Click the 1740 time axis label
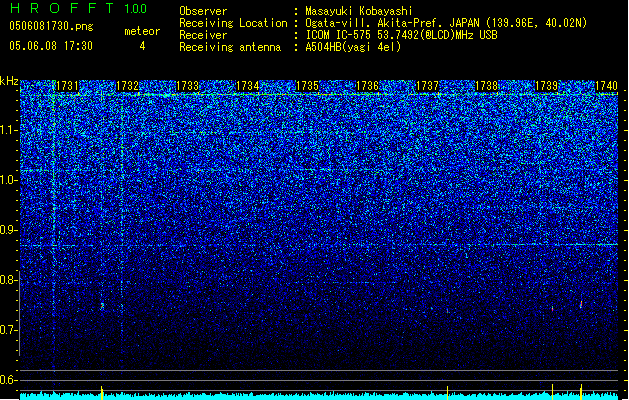629x400 pixels. (x=607, y=86)
